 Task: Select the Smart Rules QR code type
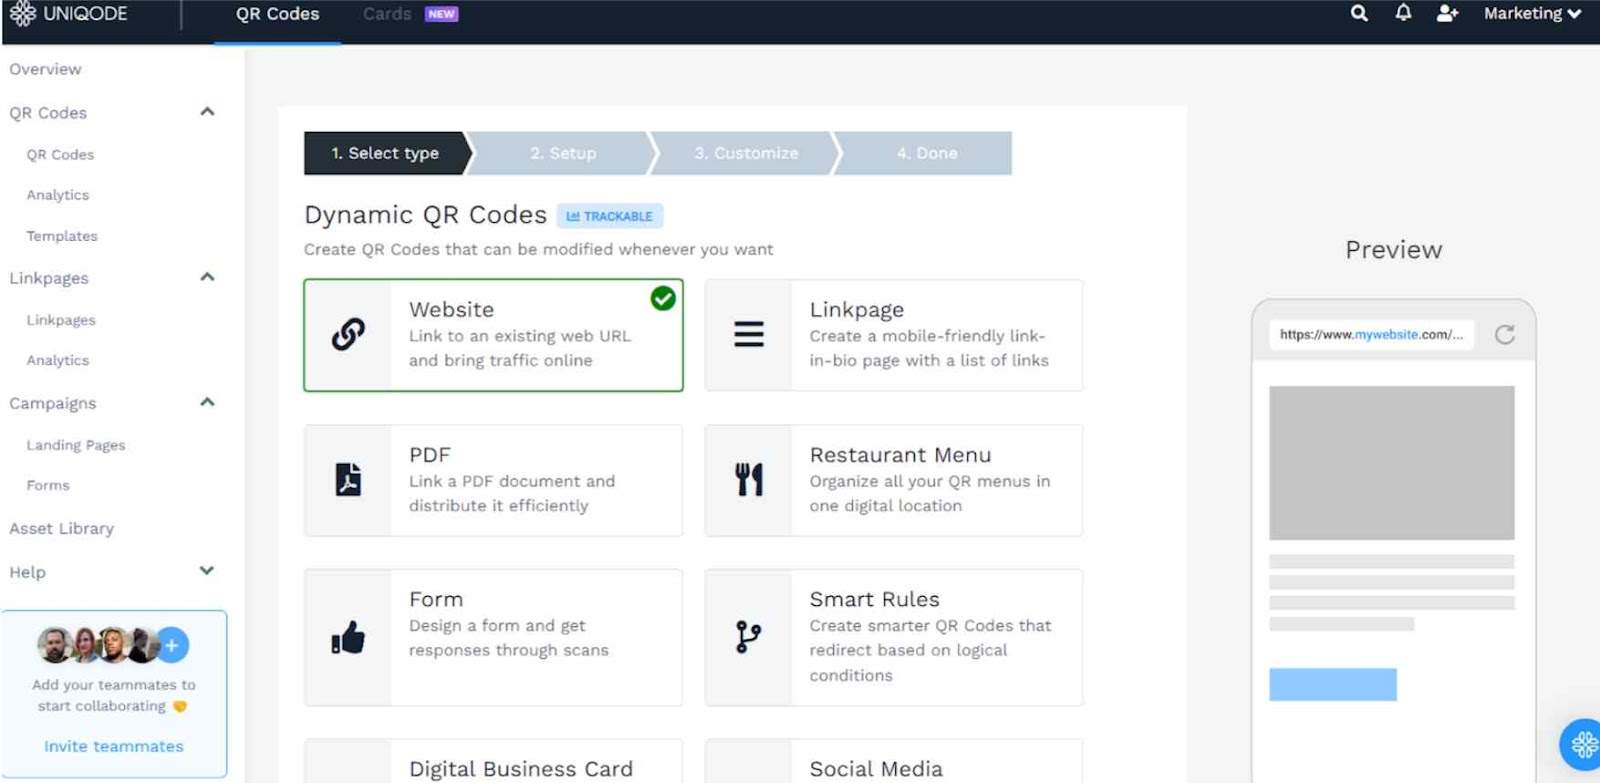coord(894,637)
